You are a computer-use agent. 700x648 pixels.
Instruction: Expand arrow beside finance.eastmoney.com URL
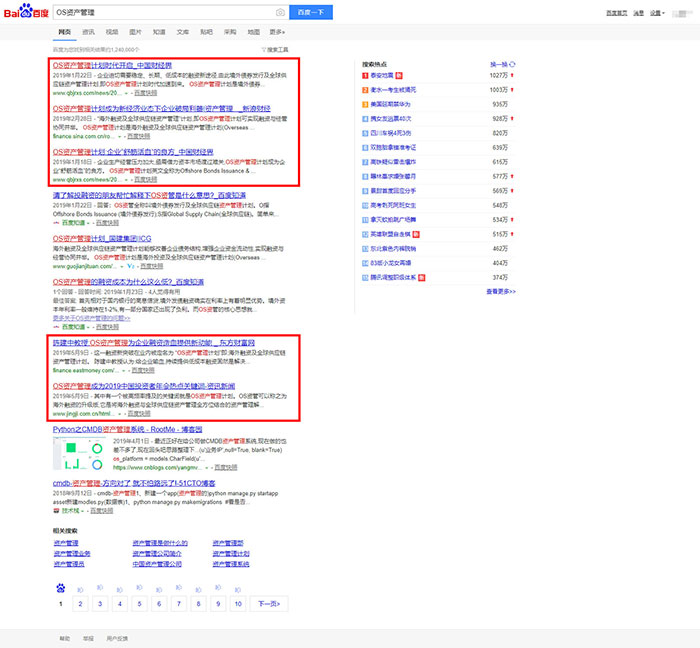[x=124, y=370]
